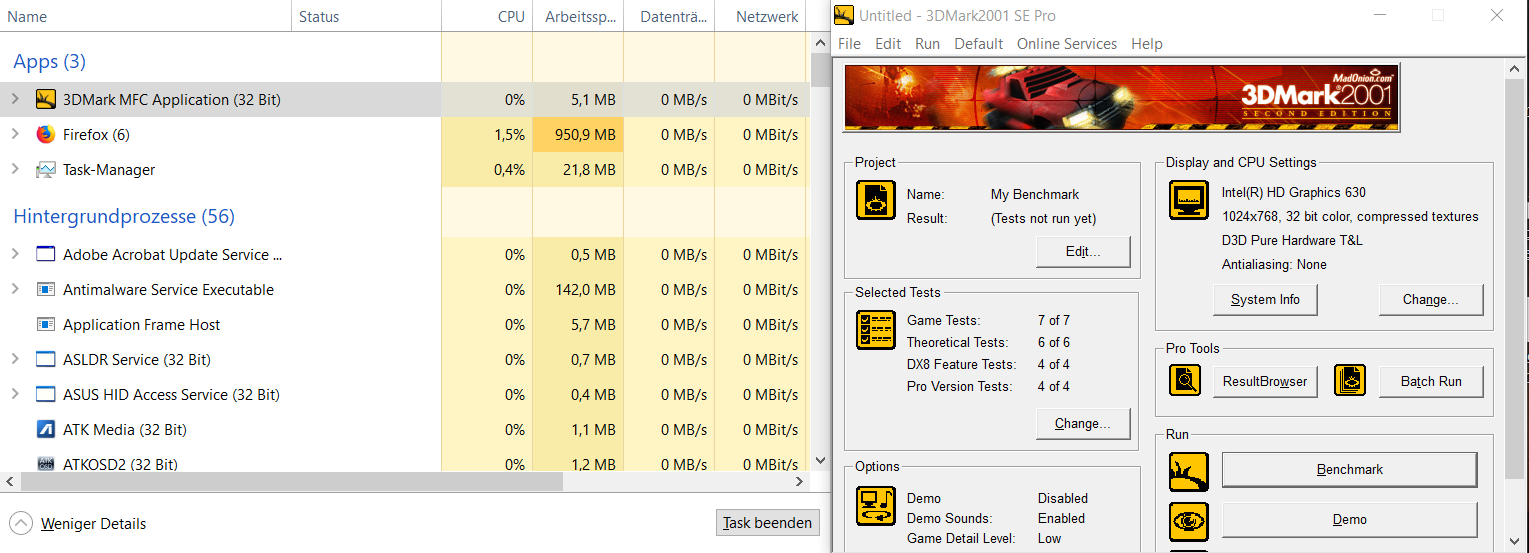Expand the Firefox (6) process group

pyautogui.click(x=15, y=134)
